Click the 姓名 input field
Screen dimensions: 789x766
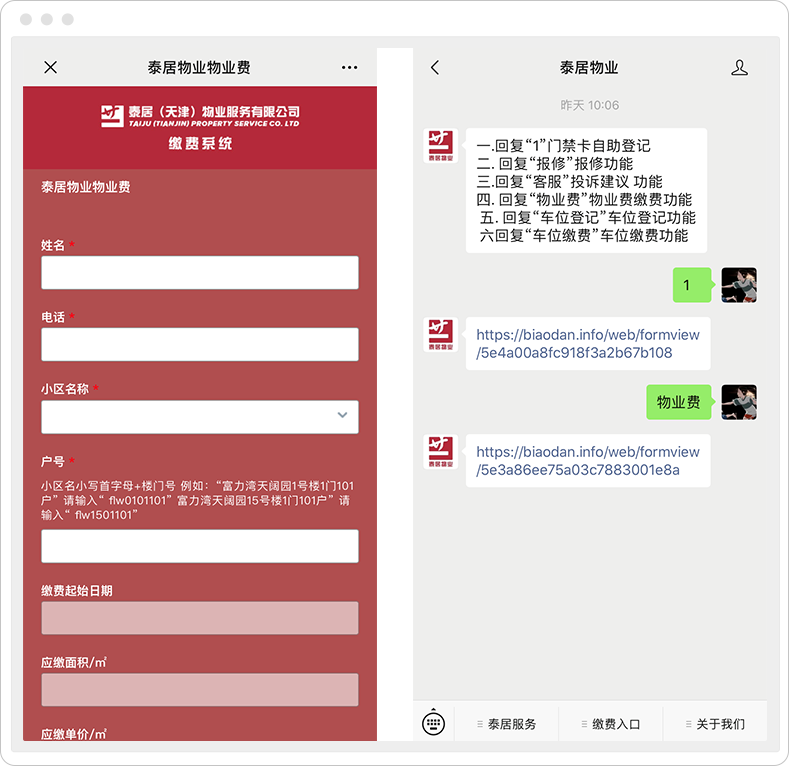coord(200,272)
